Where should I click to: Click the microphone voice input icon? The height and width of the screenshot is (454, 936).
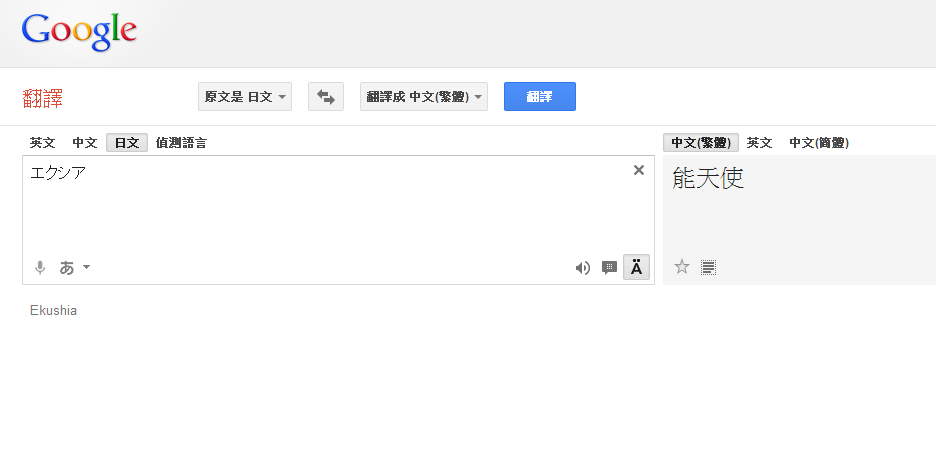point(40,267)
